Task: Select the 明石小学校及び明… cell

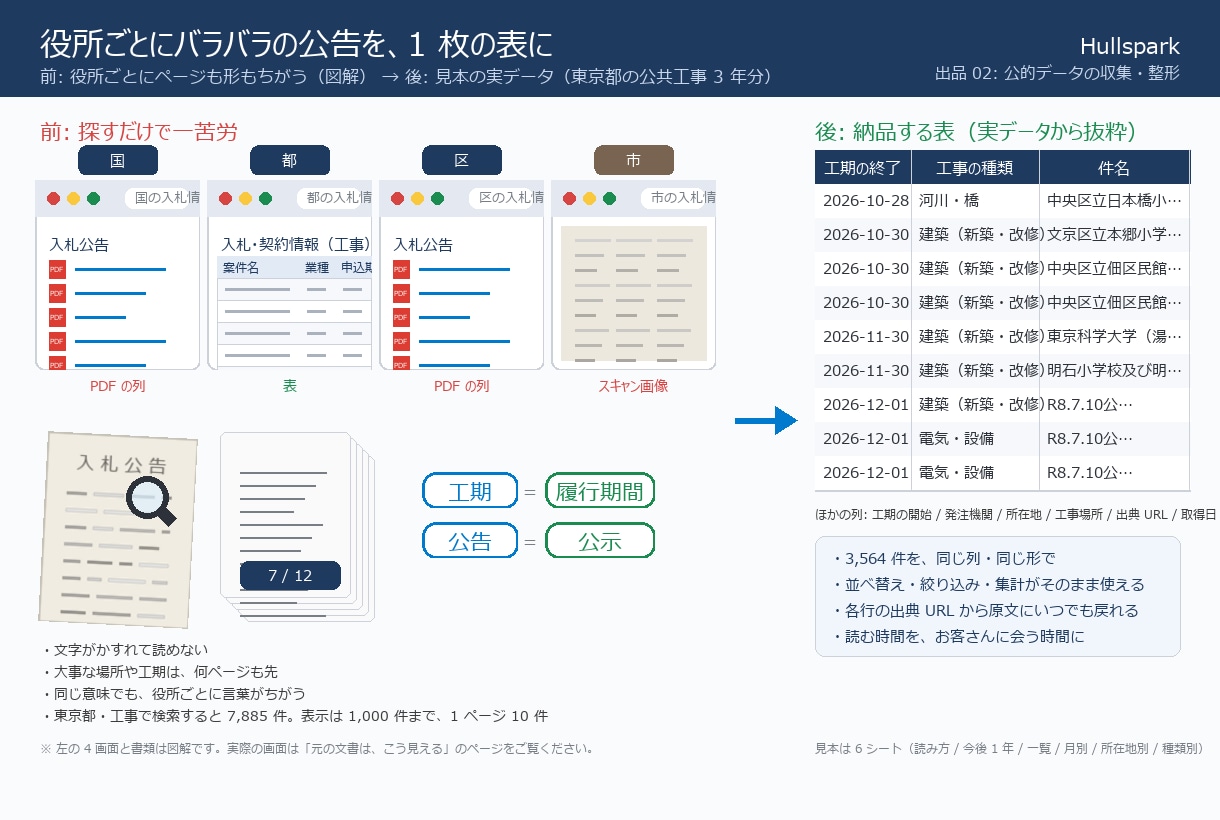Action: [1114, 371]
